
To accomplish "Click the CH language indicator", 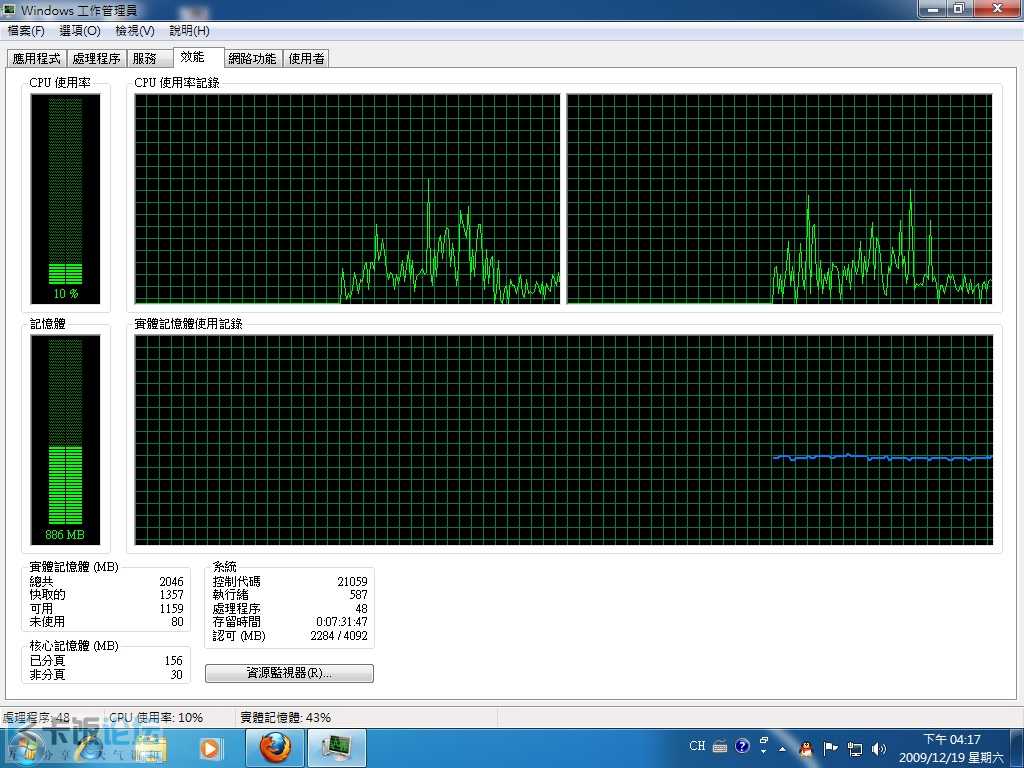I will pos(697,746).
